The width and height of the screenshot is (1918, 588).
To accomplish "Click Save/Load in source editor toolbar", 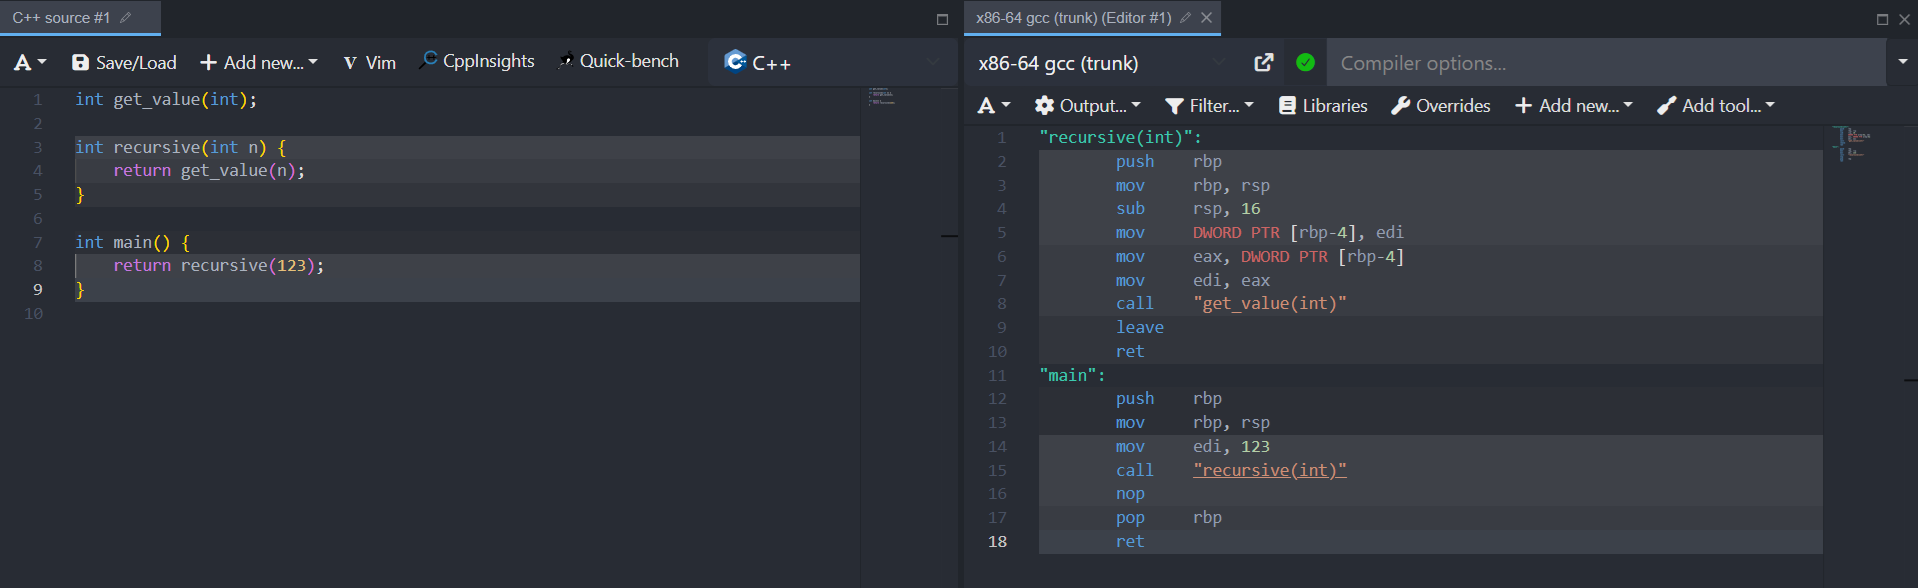I will (x=124, y=63).
